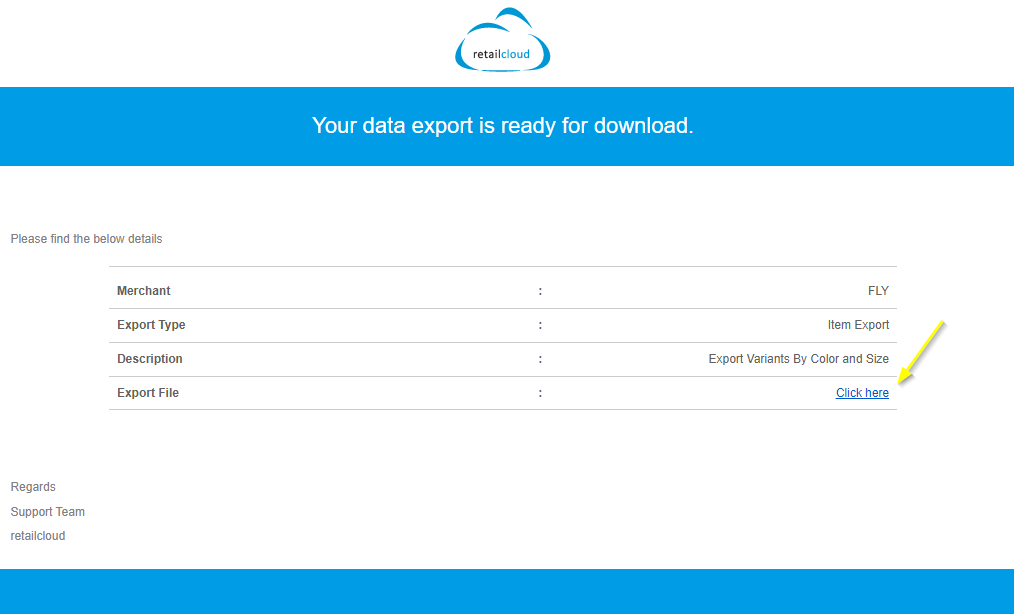
Task: Click the 'Export File' label
Action: [148, 393]
